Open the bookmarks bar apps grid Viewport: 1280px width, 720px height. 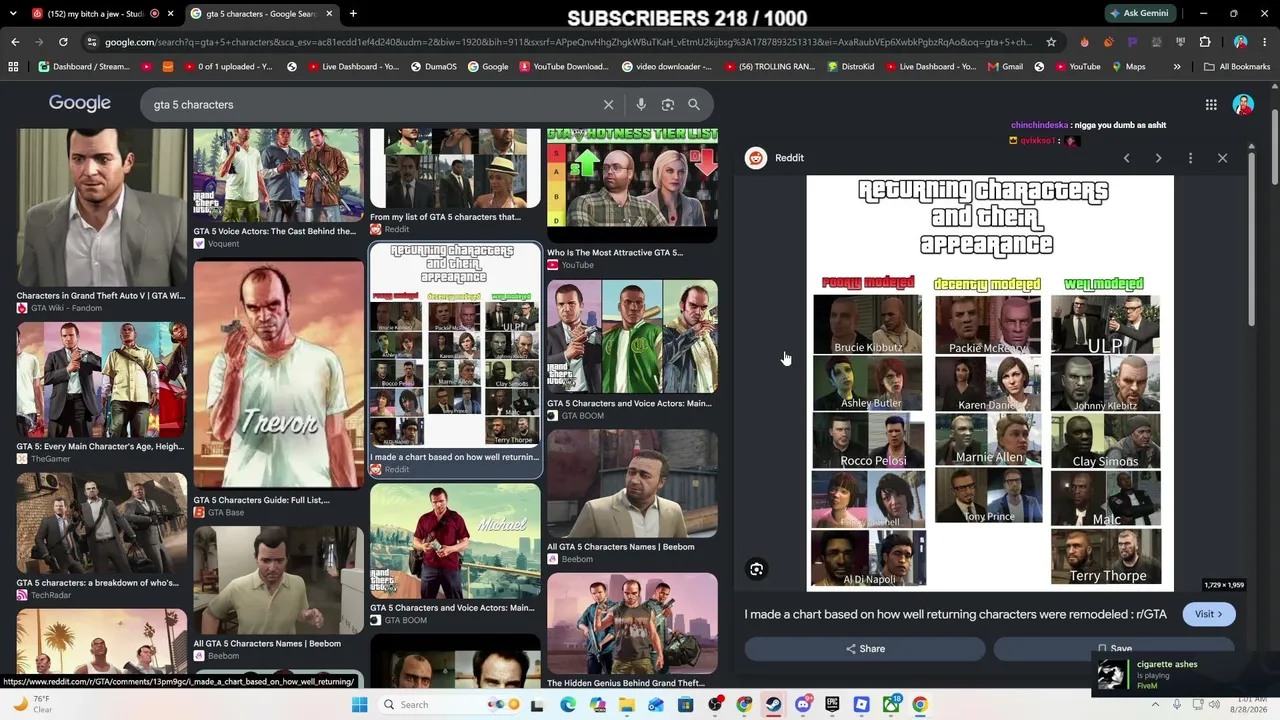click(x=13, y=67)
